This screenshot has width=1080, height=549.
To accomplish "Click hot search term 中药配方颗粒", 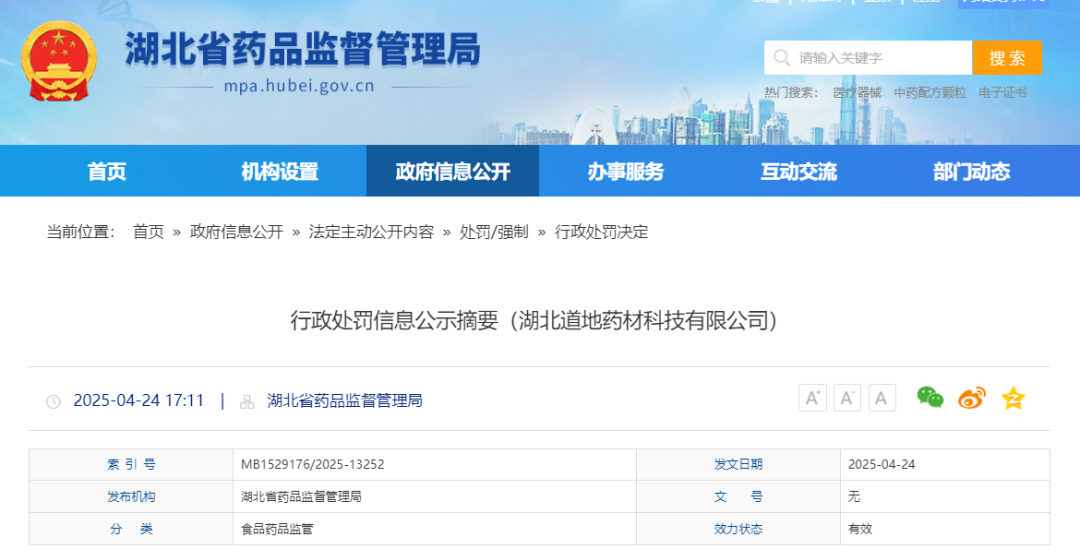I will [x=930, y=92].
